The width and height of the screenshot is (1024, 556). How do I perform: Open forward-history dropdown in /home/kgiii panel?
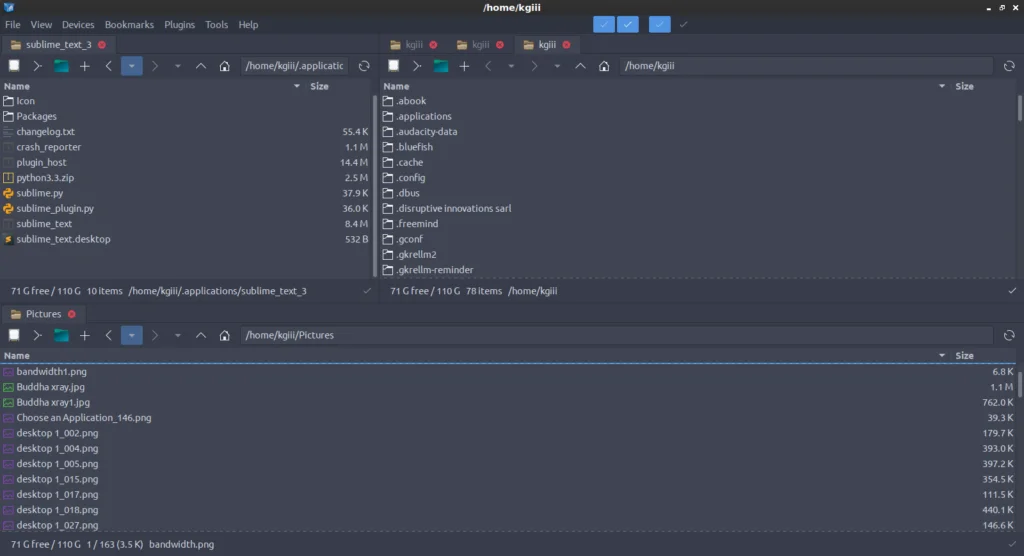(x=557, y=65)
